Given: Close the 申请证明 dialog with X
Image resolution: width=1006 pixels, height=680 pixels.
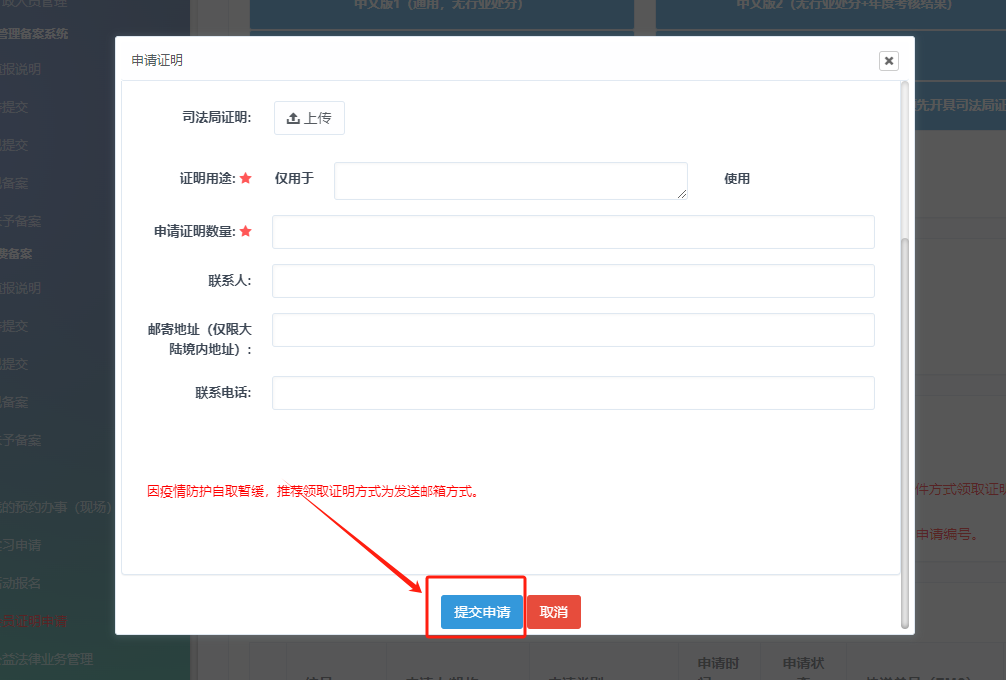Looking at the screenshot, I should coord(888,61).
